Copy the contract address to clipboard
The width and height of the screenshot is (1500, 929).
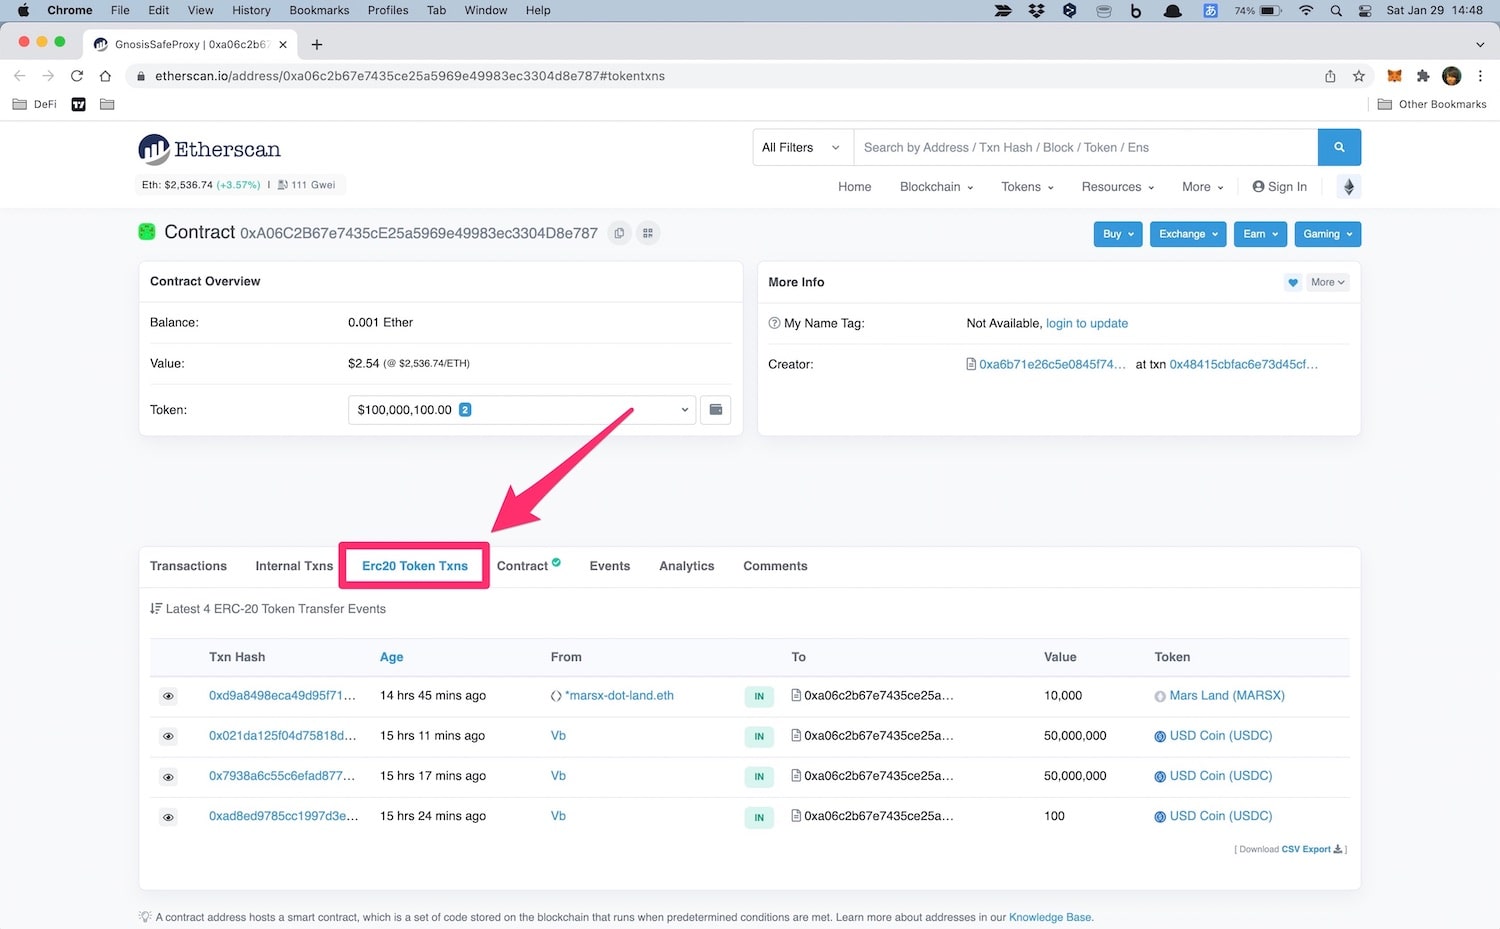pos(619,233)
